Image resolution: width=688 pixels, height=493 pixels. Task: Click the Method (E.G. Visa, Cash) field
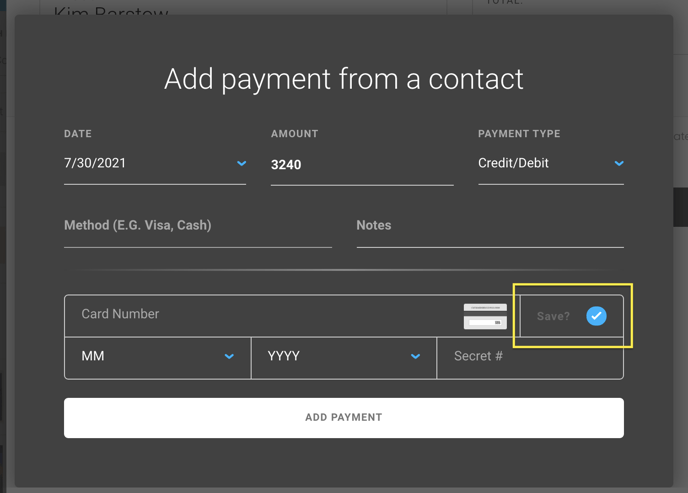click(x=198, y=226)
